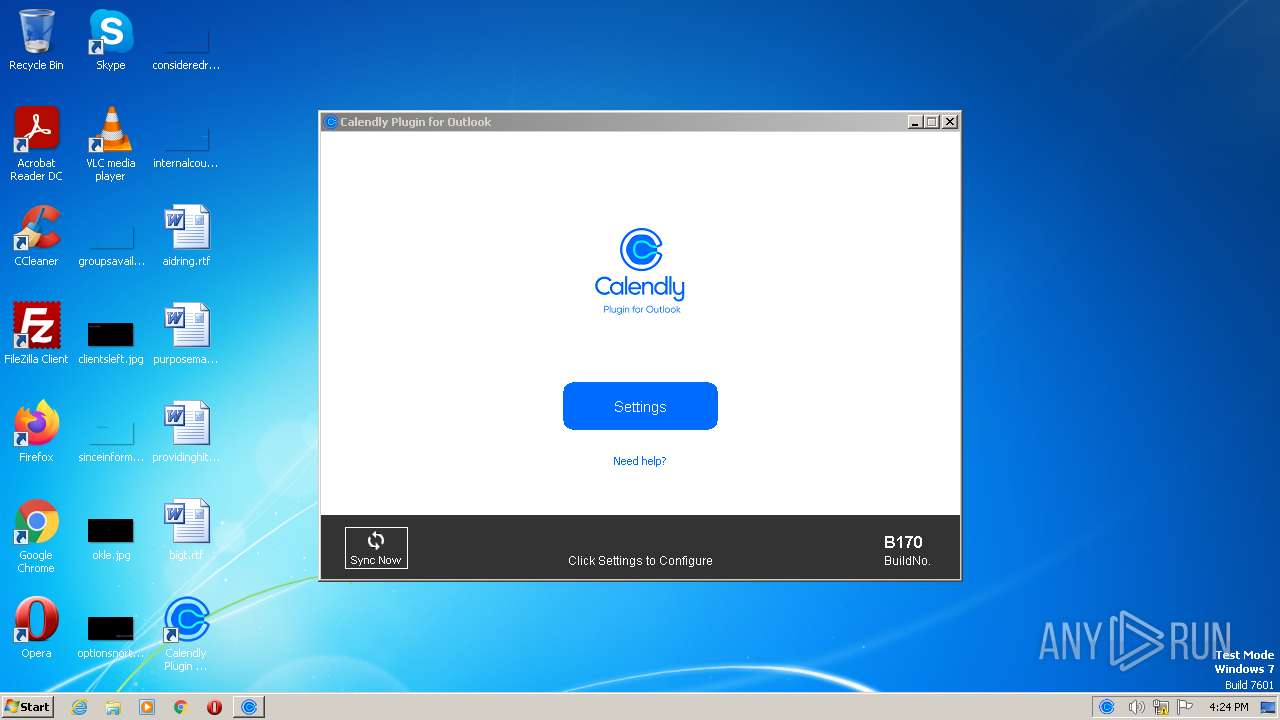
Task: Click the Calendly system tray icon
Action: click(1107, 707)
